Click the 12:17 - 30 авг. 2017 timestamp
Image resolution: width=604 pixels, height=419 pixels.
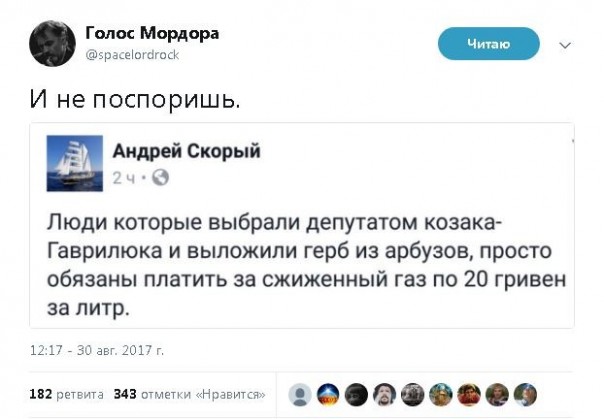point(97,351)
